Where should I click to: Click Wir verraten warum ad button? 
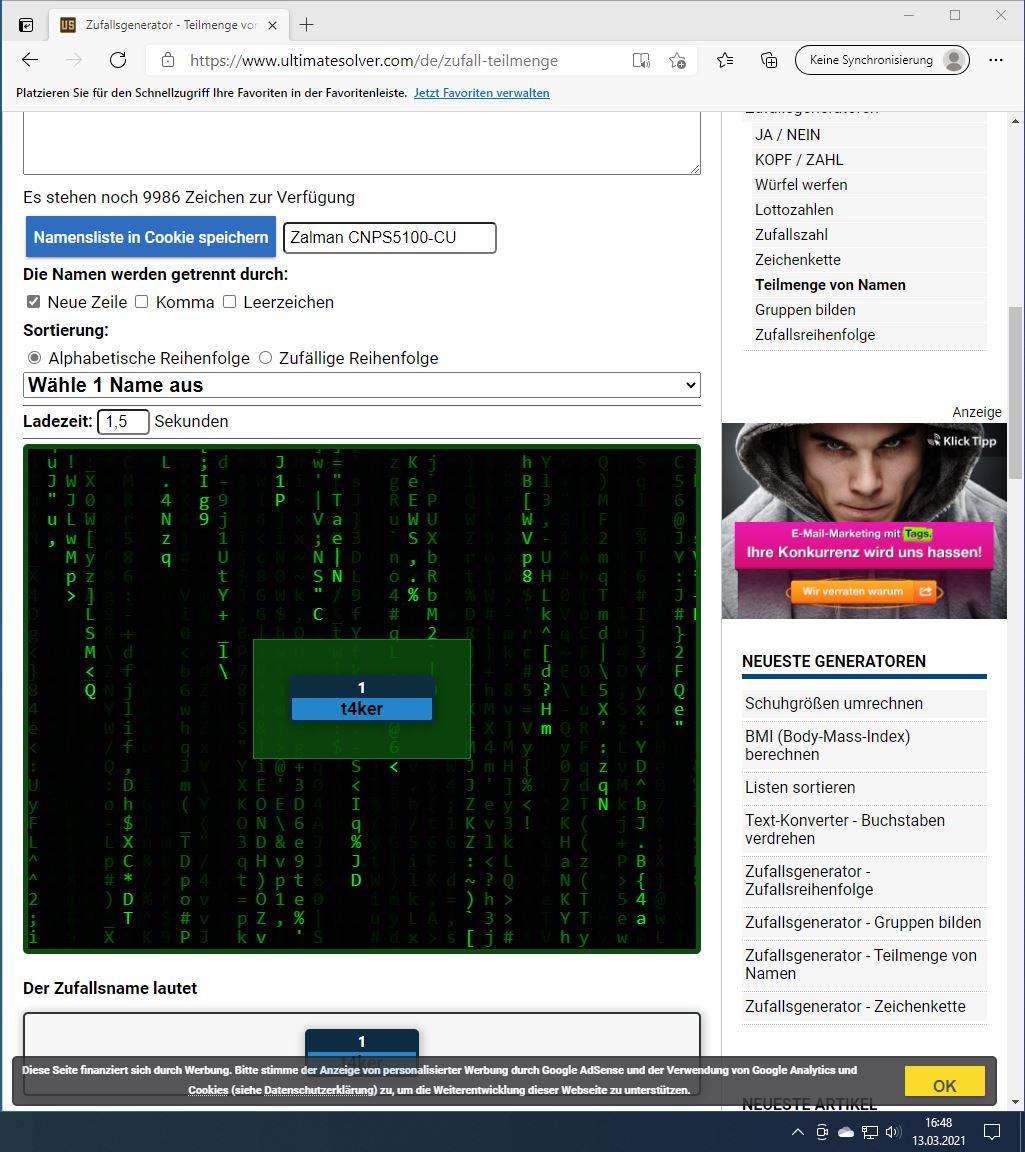coord(863,591)
